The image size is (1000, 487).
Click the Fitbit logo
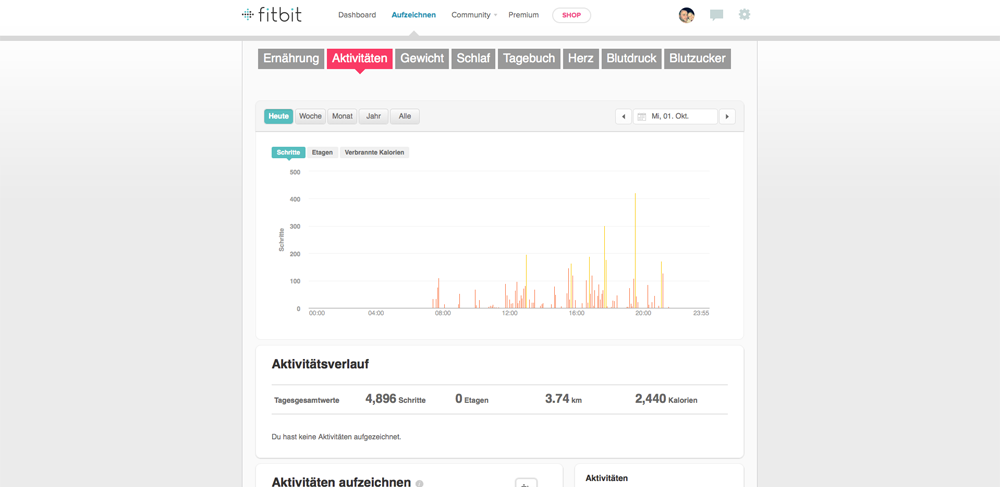click(x=272, y=15)
